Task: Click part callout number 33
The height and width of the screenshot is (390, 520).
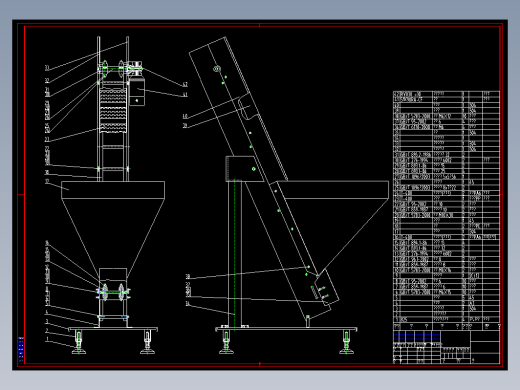Action: tap(47, 68)
